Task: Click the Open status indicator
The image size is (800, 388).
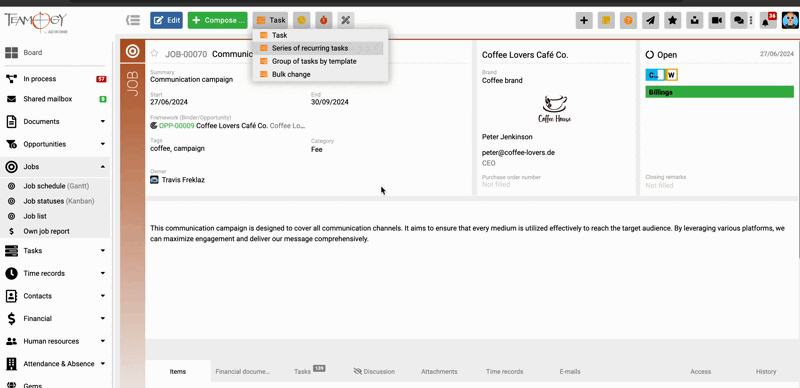Action: 661,55
